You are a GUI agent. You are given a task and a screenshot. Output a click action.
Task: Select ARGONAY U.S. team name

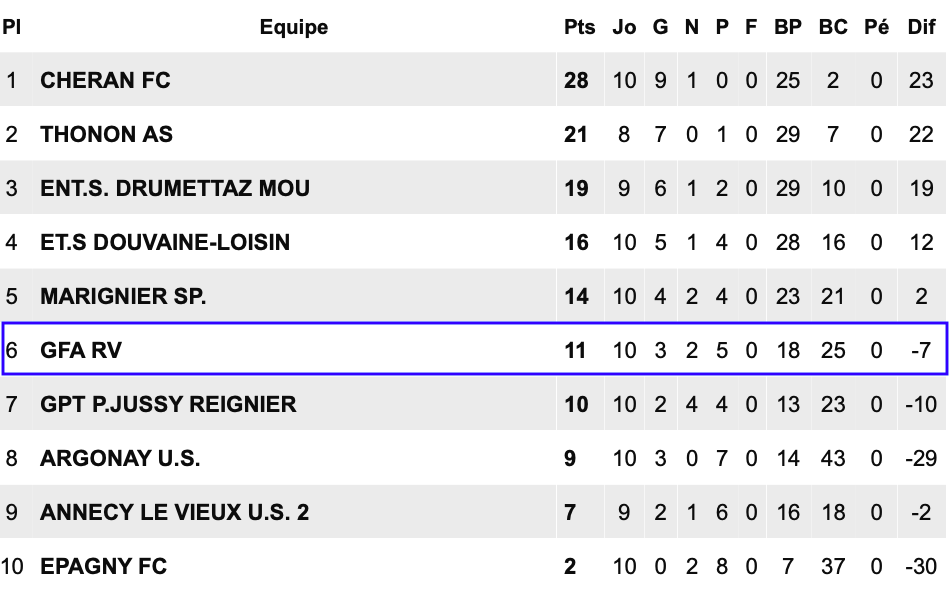120,459
